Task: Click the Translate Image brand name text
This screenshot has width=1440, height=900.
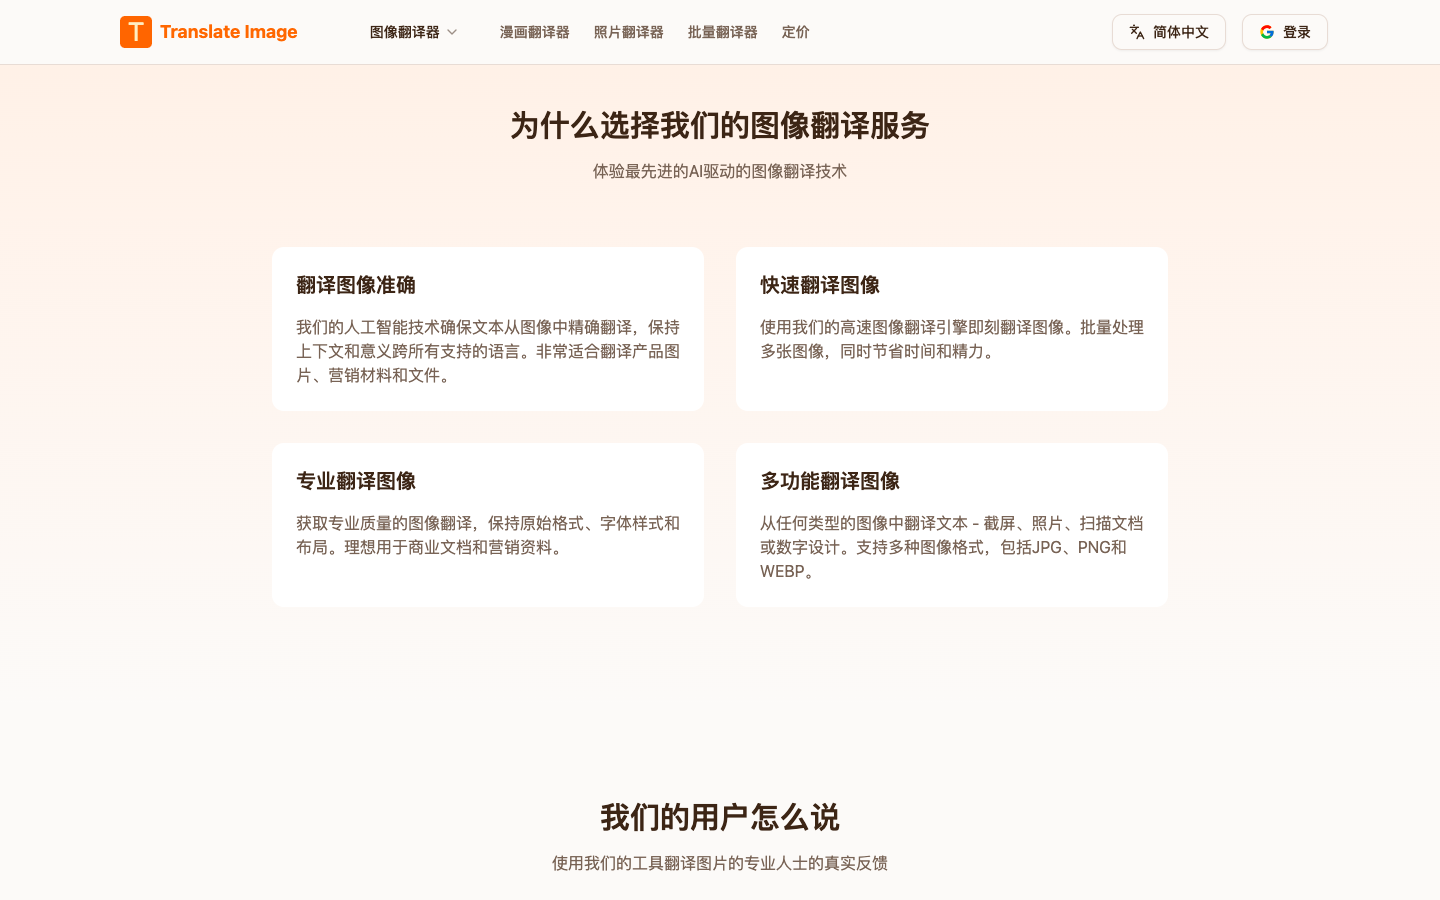Action: [x=228, y=32]
